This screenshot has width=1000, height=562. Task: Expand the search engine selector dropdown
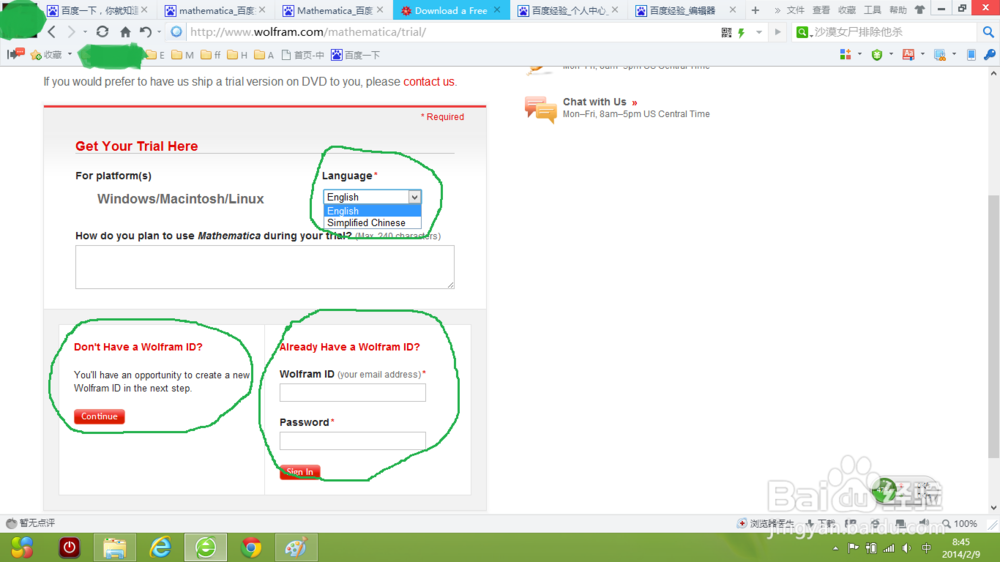pos(811,34)
